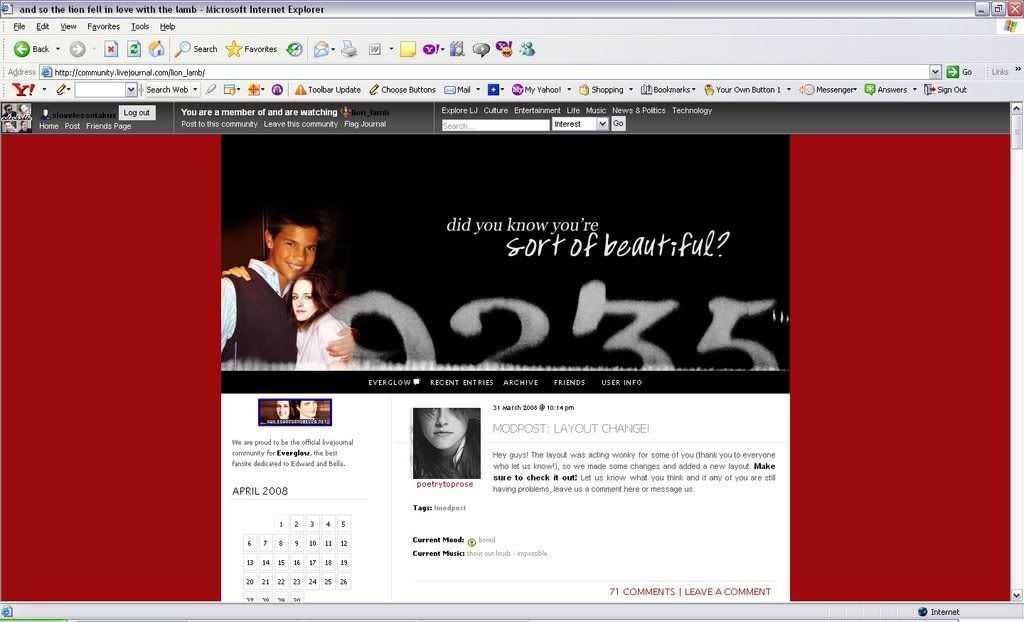Click the grey Forward arrow button
Viewport: 1024px width, 622px height.
78,49
